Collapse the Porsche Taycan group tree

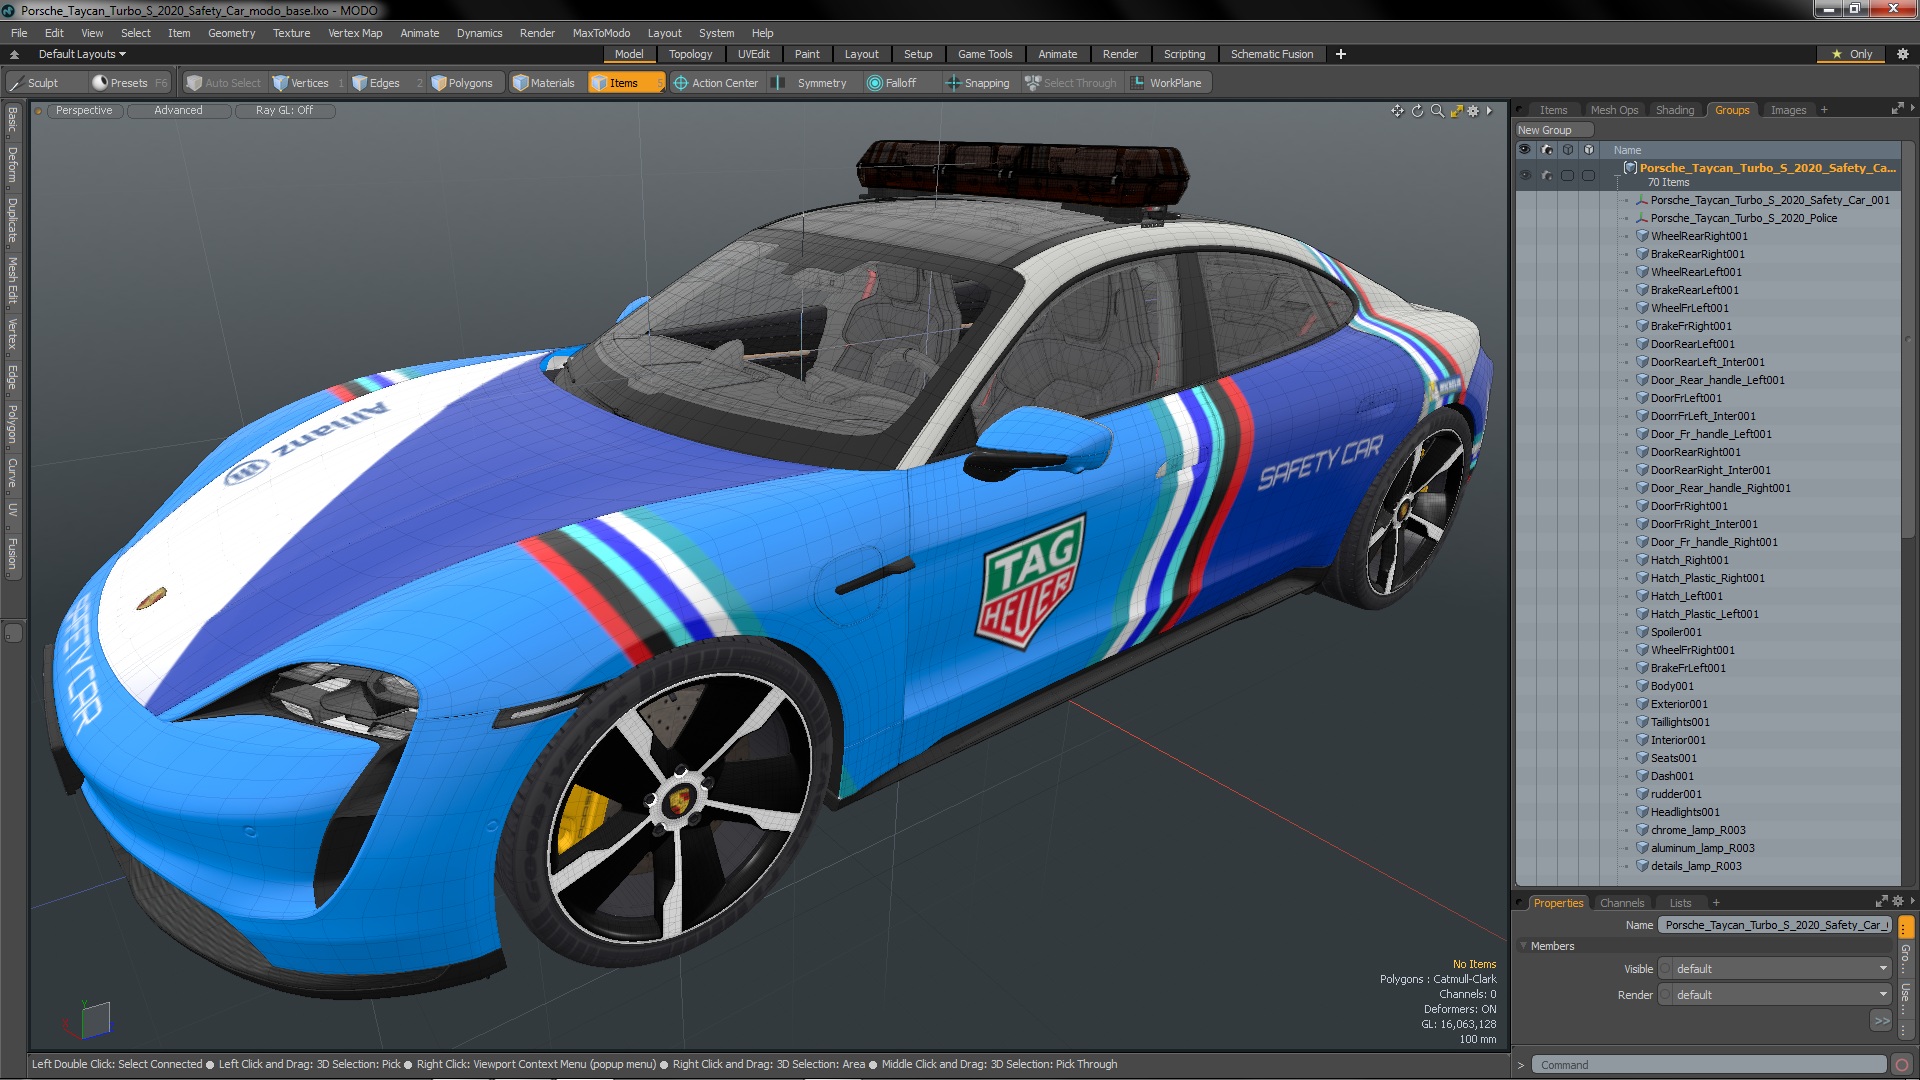[1617, 177]
